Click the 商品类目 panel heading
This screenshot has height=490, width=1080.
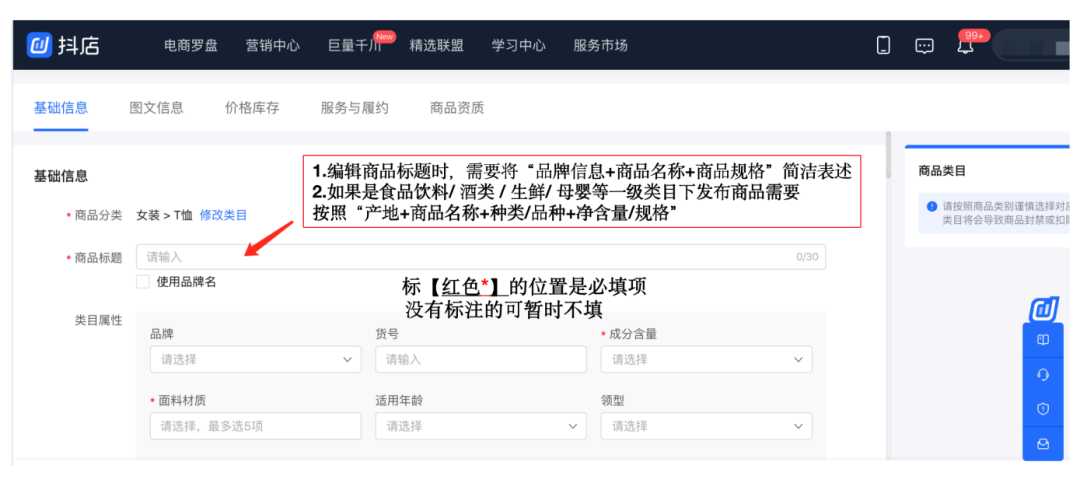(x=943, y=171)
